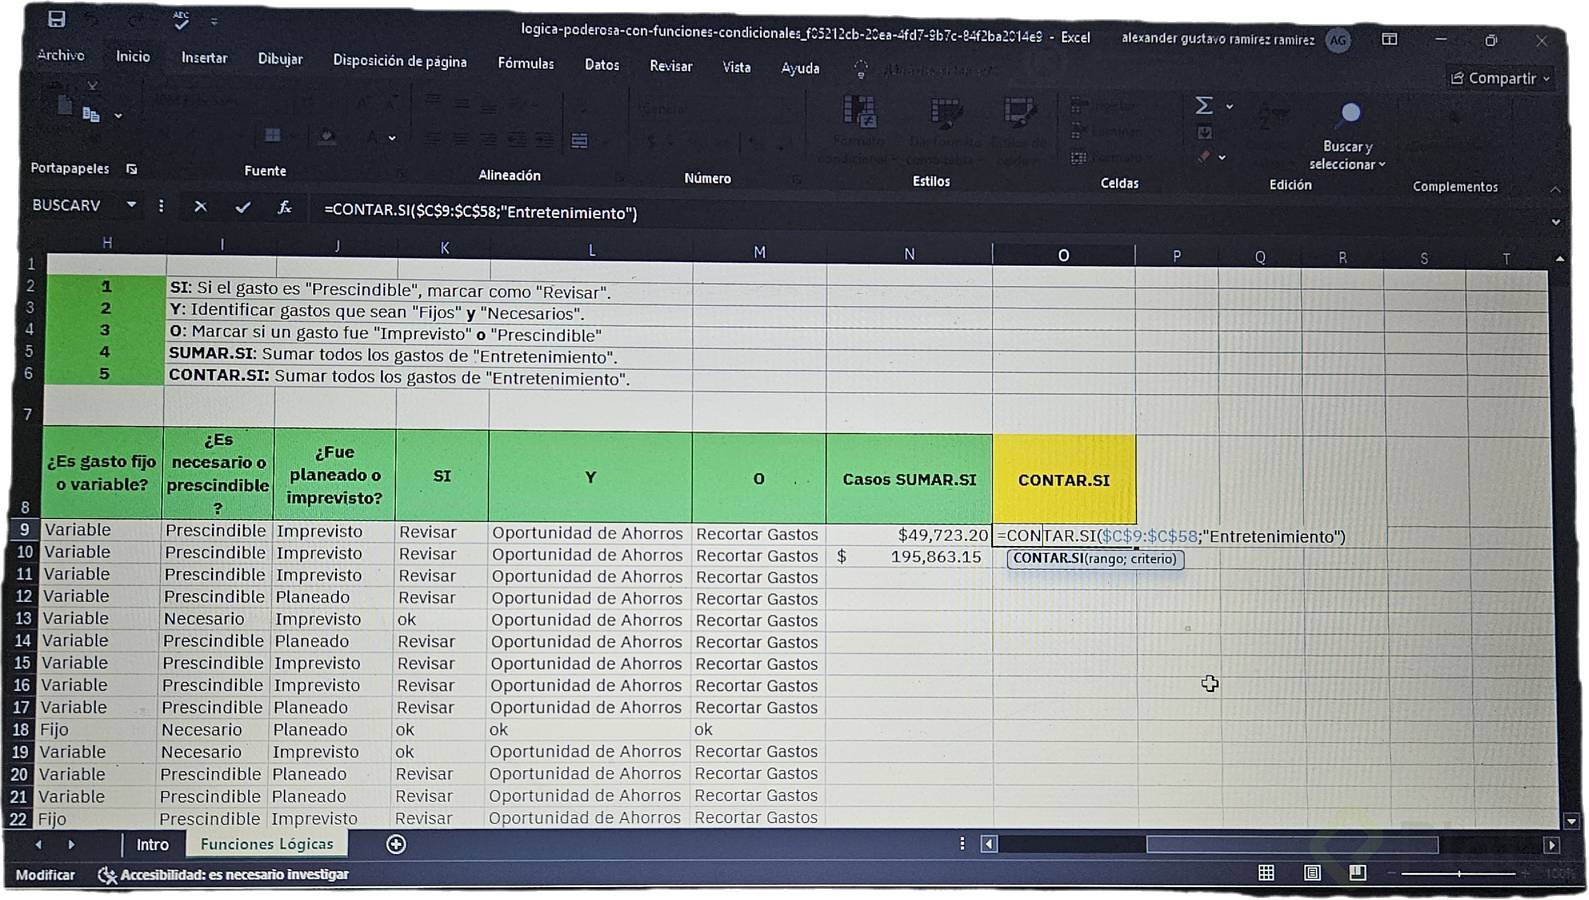Screen dimensions: 1589x900
Task: Click the lightbulb 'tell me' search icon
Action: [861, 69]
